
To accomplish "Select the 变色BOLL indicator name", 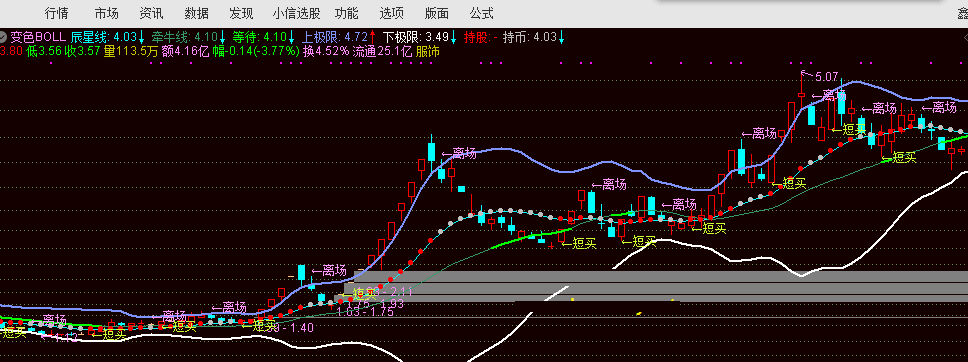I will [x=38, y=37].
